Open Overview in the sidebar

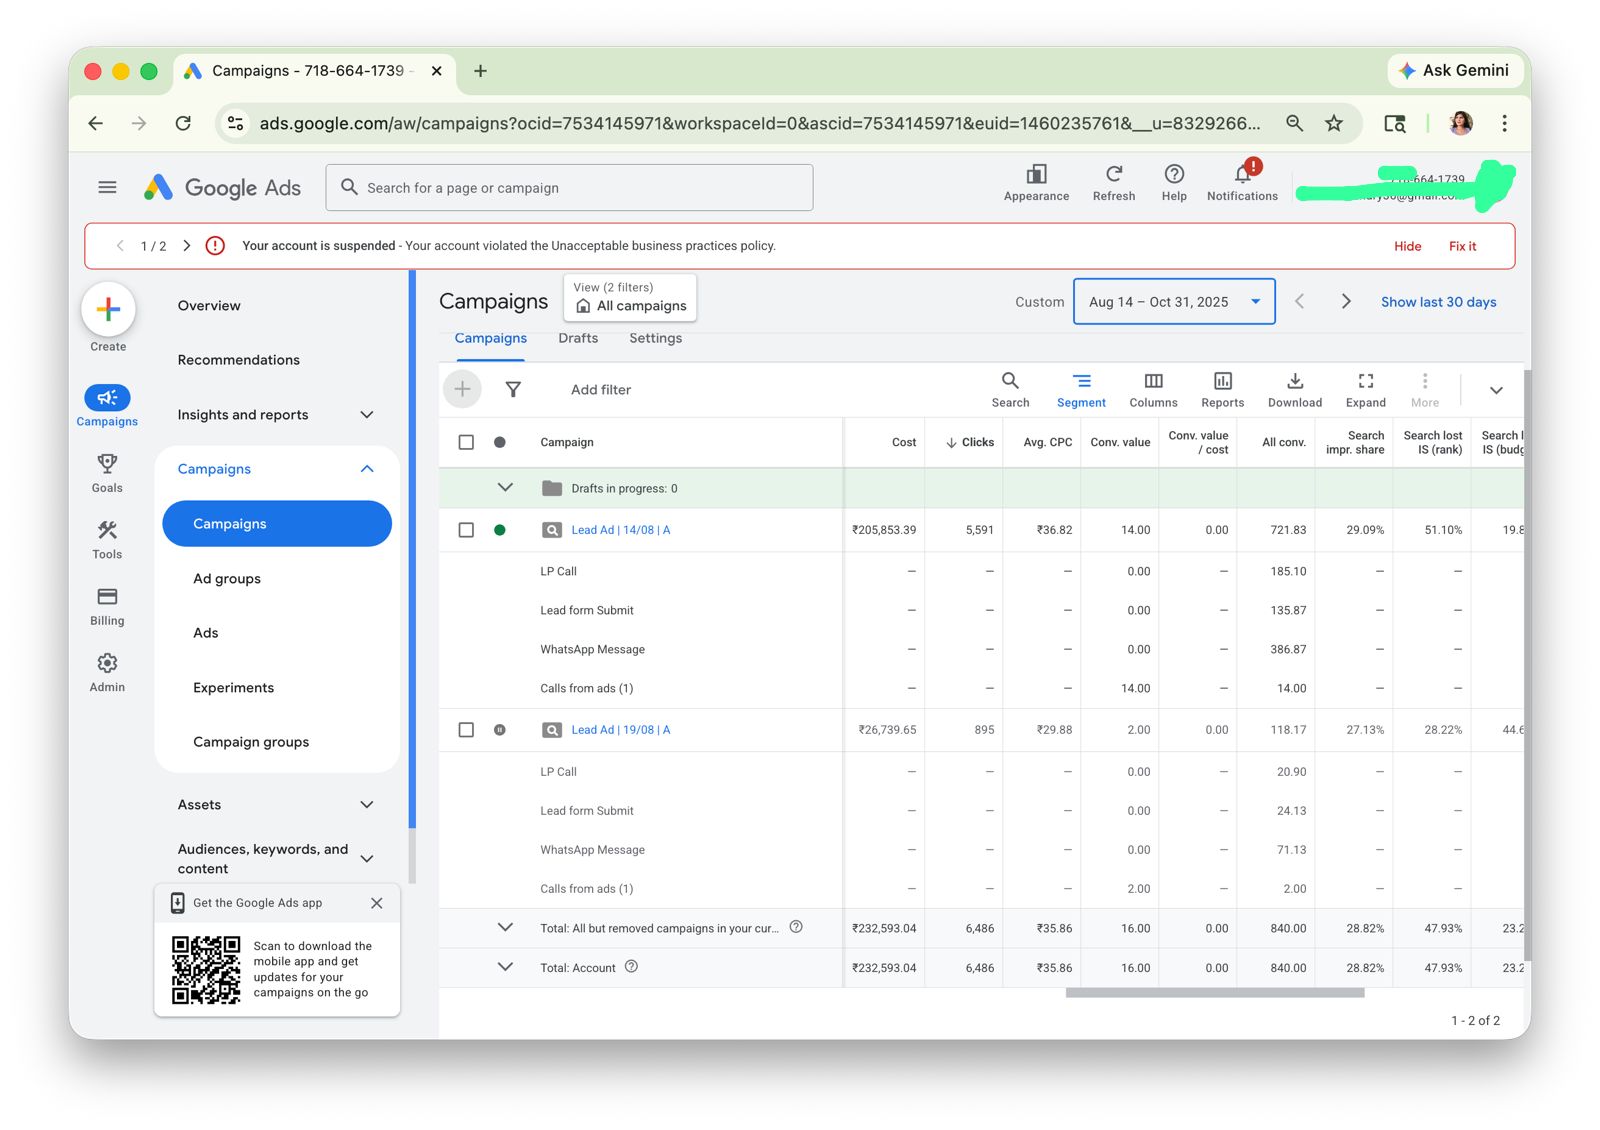[209, 305]
